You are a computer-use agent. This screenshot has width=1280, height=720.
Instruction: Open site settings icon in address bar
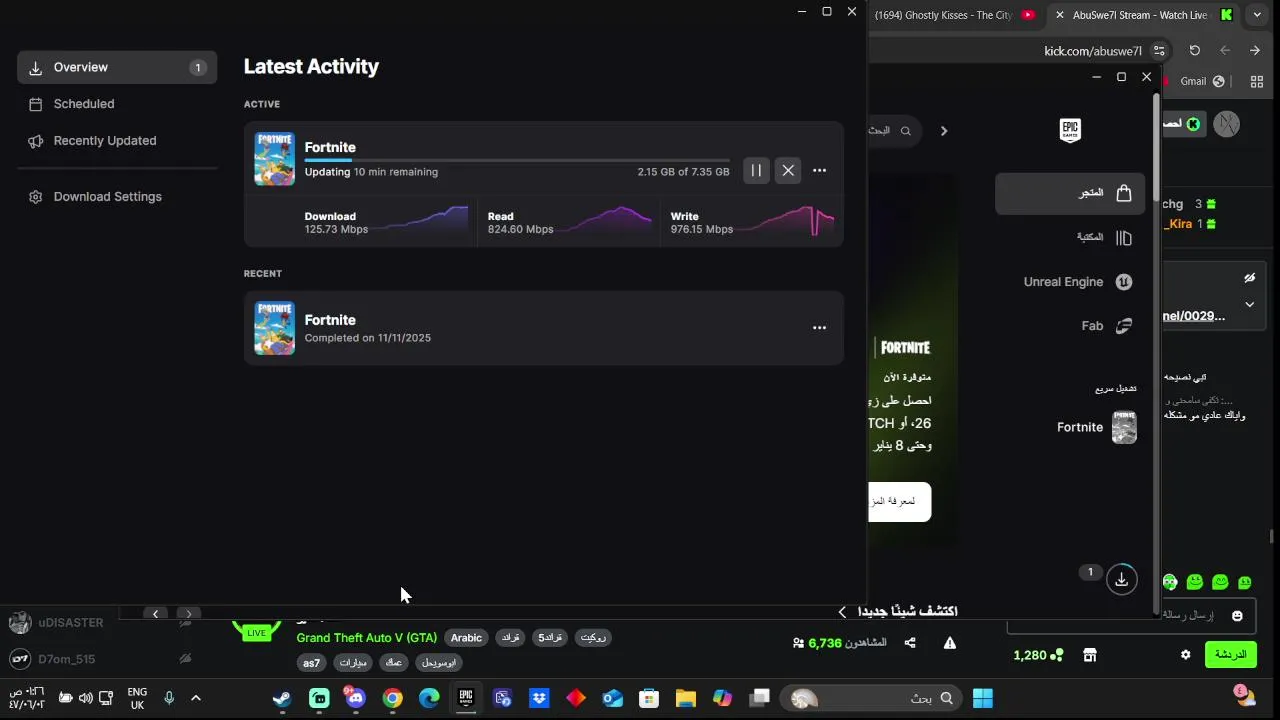tap(1159, 51)
